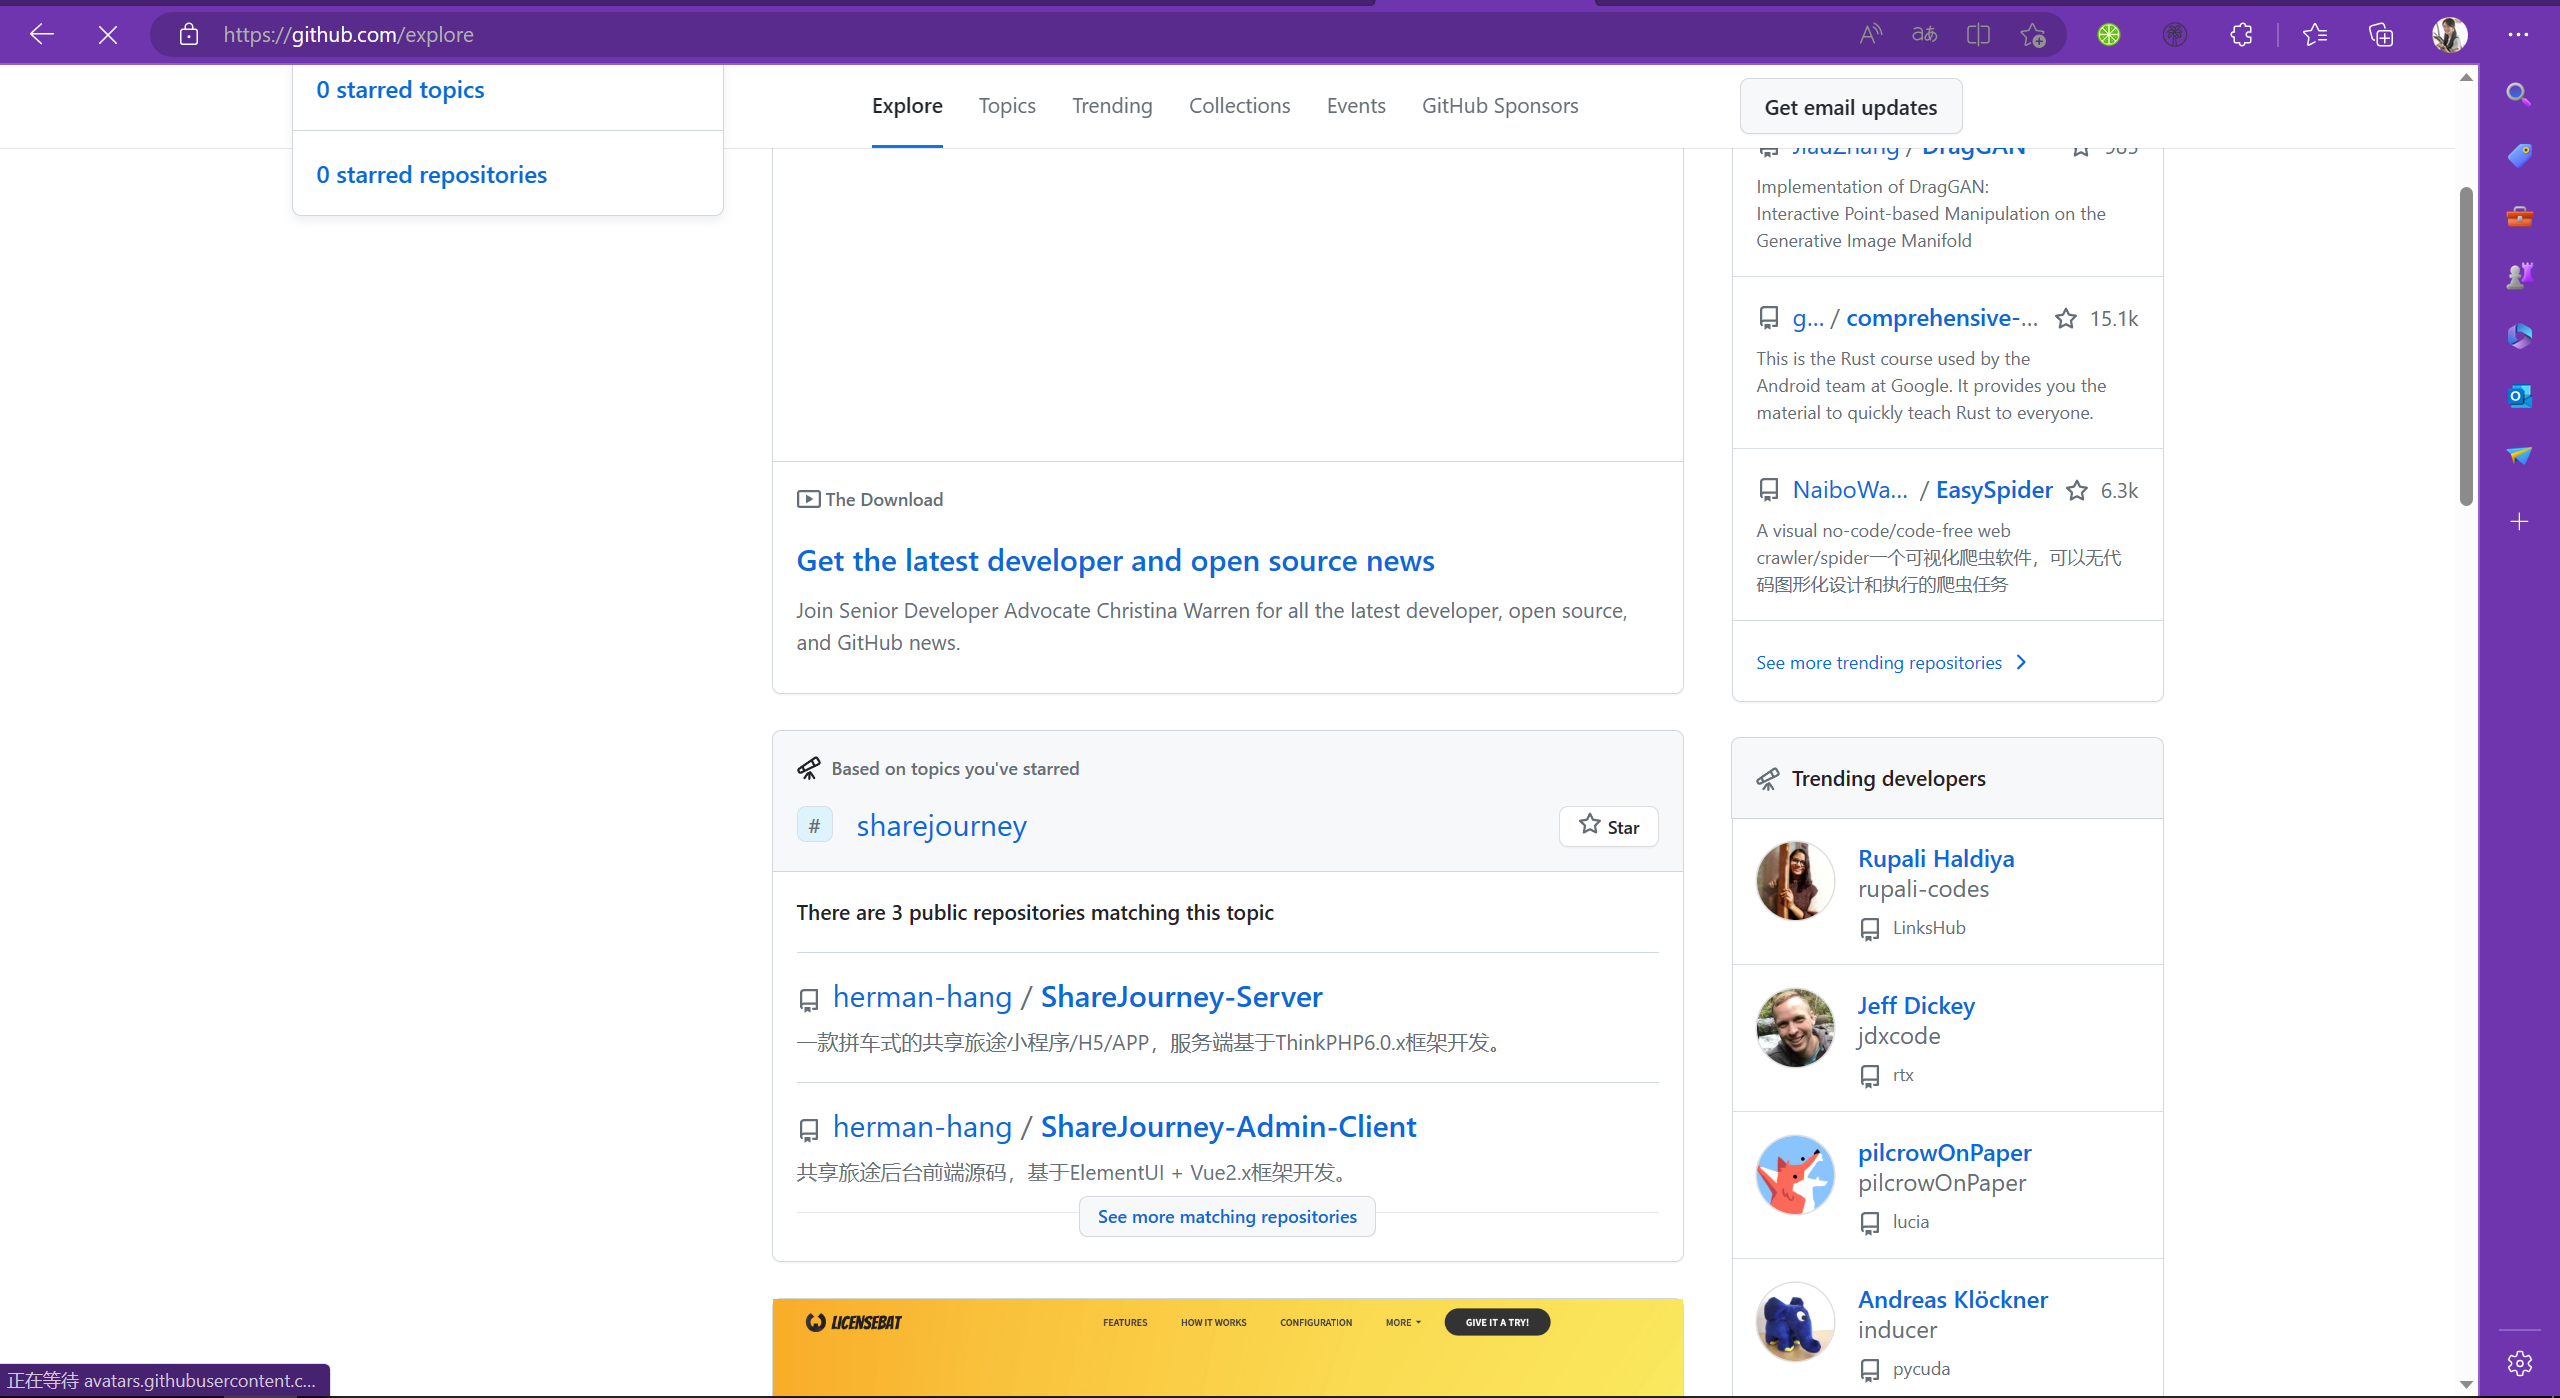
Task: Switch to GitHub Sponsors tab
Action: tap(1500, 106)
